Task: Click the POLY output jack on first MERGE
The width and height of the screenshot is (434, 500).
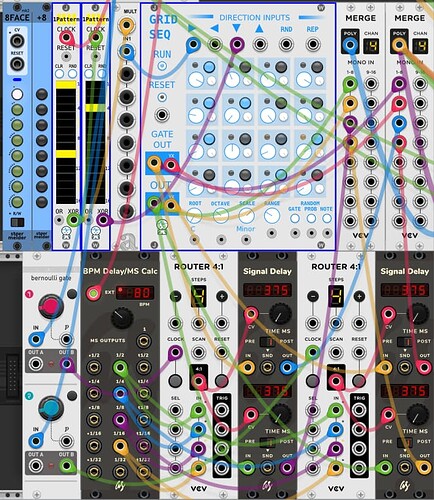Action: (x=350, y=44)
